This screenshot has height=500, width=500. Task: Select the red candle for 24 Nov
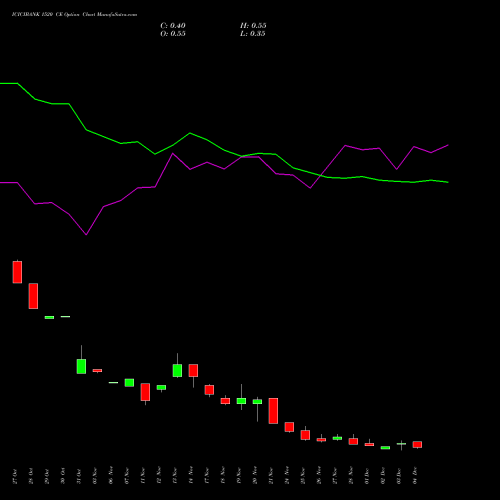[289, 427]
